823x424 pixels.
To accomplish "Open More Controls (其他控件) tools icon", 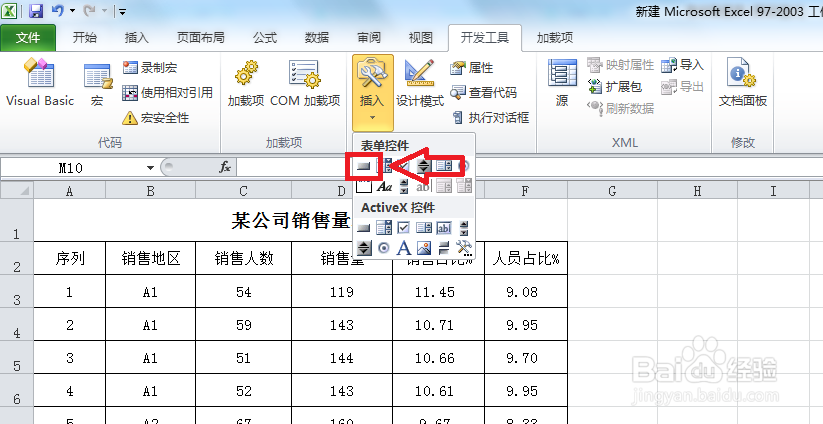I will point(464,248).
